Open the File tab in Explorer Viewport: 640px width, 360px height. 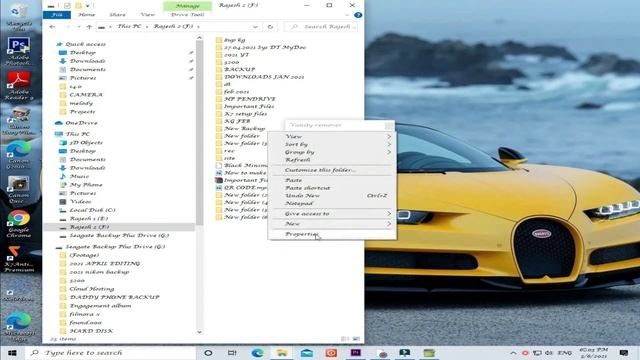click(x=57, y=15)
